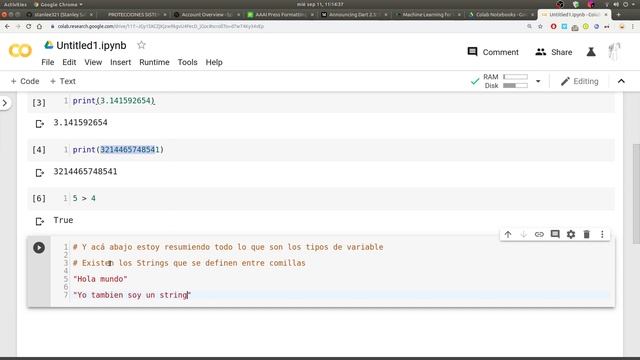The height and width of the screenshot is (360, 640).
Task: Click the clock in top bar
Action: coord(320,4)
